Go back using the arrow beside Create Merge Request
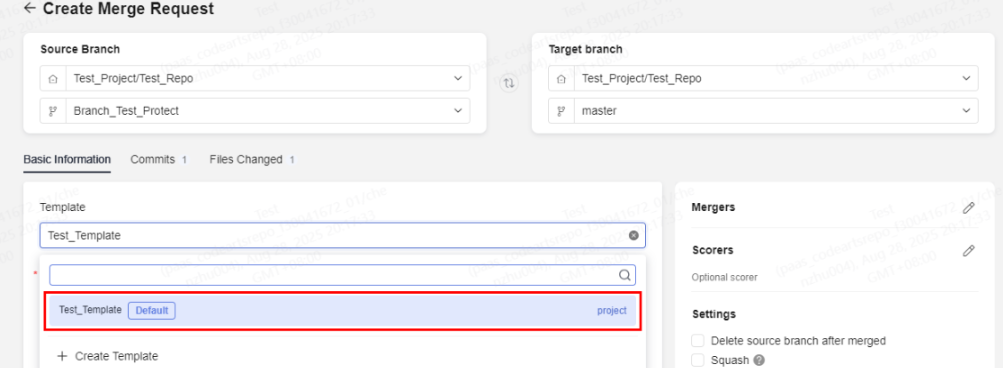Viewport: 1003px width, 368px height. click(29, 8)
